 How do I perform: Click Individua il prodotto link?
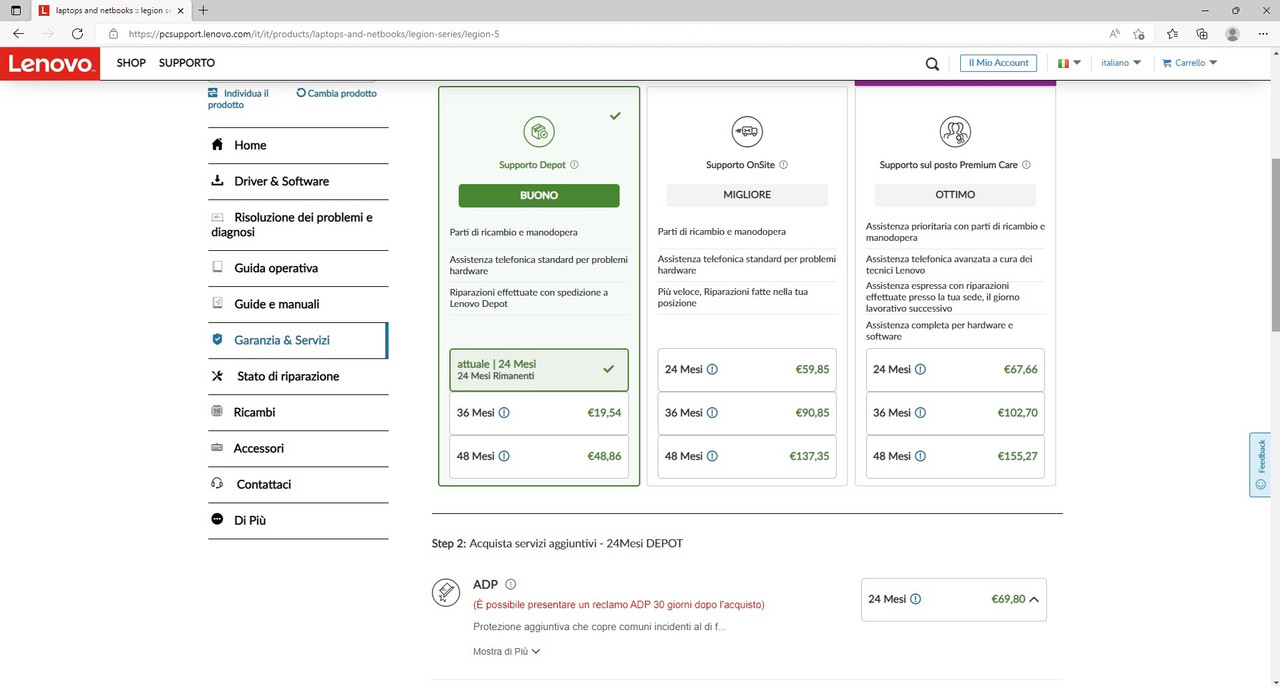coord(238,99)
